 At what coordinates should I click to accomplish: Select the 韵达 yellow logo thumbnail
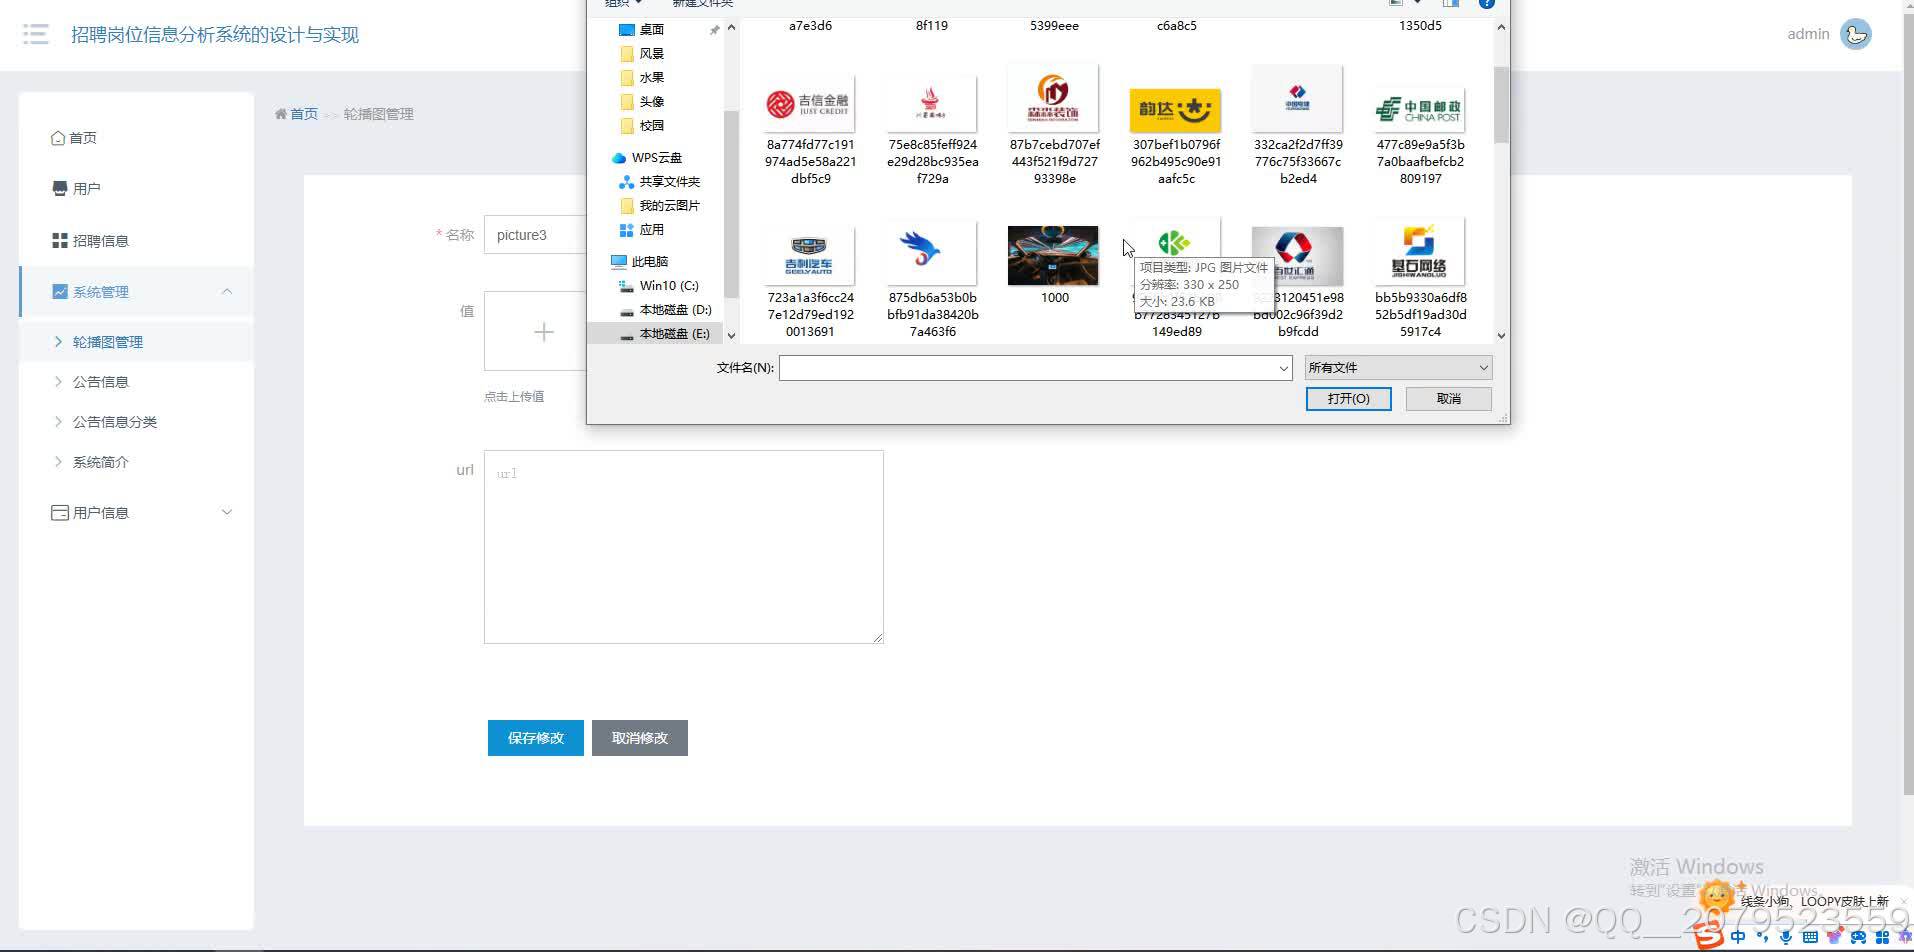(1175, 110)
